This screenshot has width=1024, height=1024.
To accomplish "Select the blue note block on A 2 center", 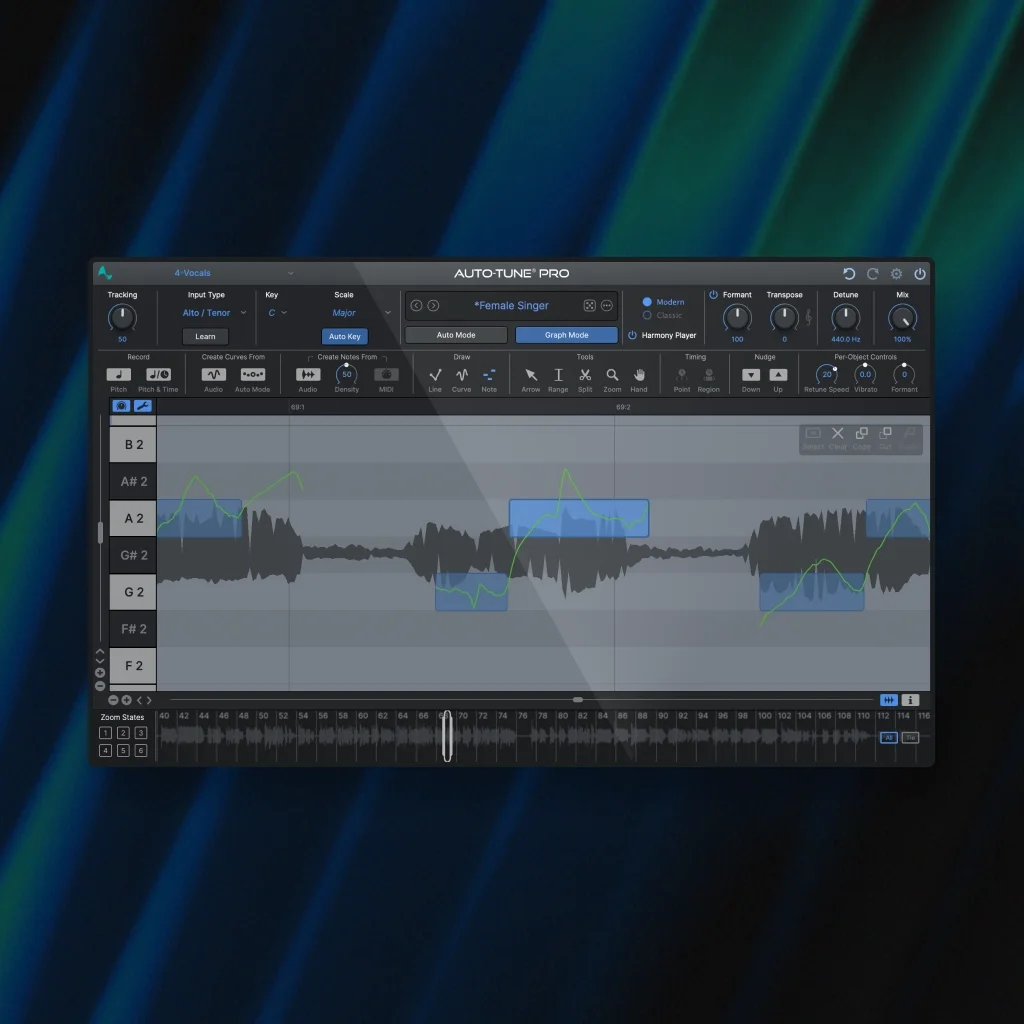I will point(579,519).
